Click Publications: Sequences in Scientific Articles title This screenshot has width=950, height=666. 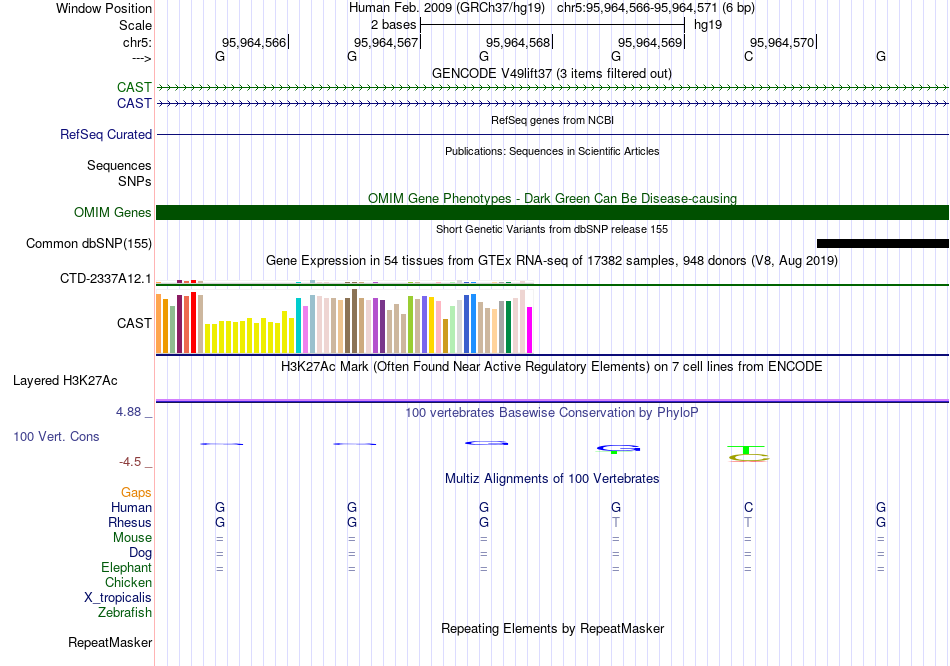click(552, 152)
